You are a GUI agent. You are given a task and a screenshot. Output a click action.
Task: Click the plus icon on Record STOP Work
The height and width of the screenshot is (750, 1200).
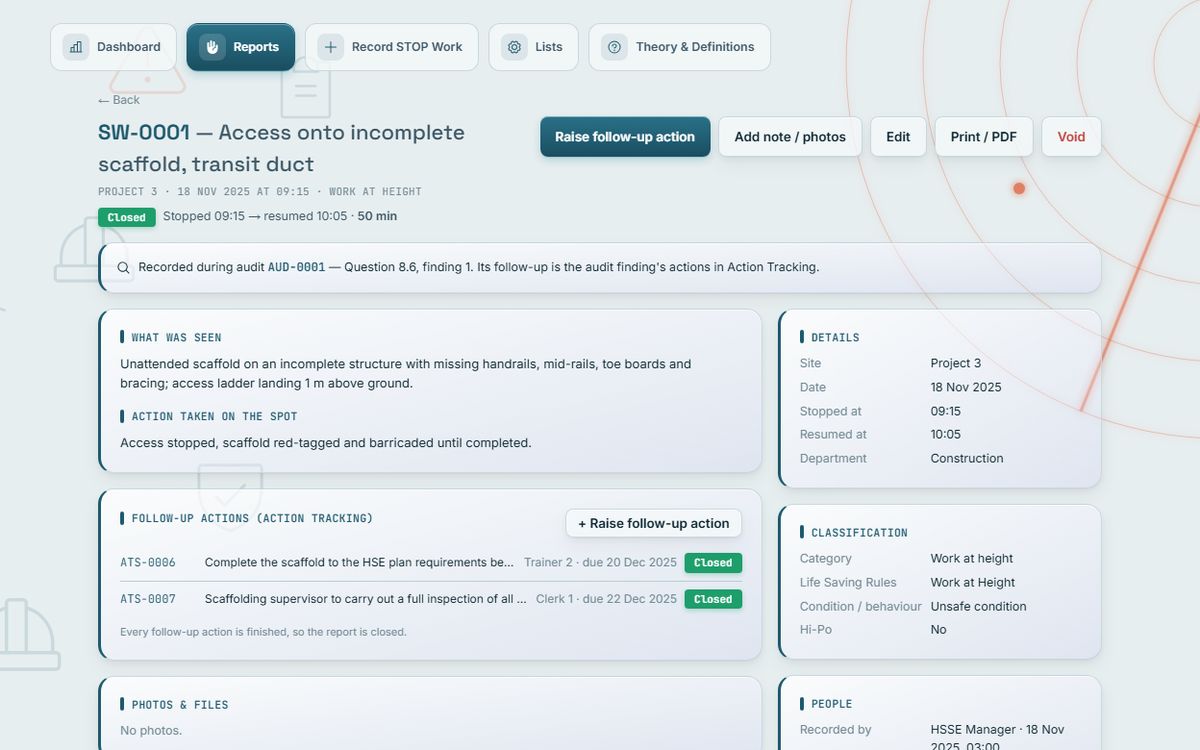[331, 47]
